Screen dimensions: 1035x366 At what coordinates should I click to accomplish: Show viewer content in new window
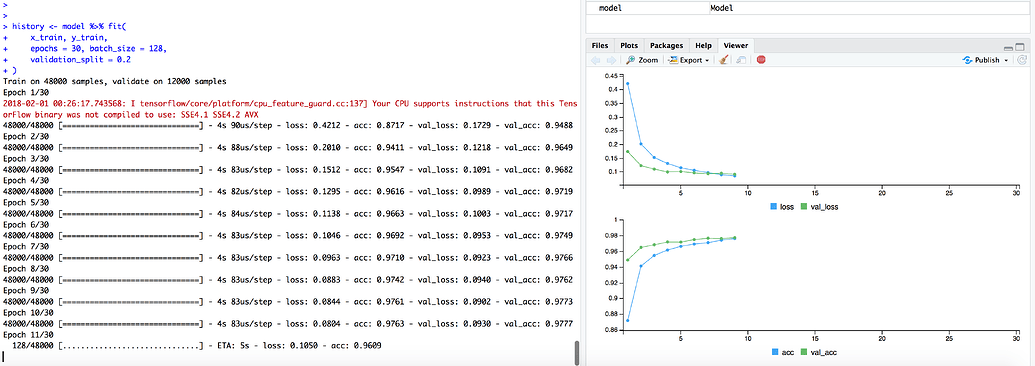pyautogui.click(x=741, y=60)
